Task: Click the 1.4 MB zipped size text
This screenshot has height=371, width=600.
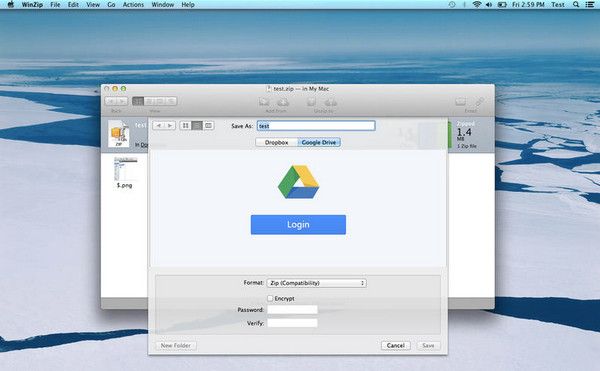Action: (x=464, y=134)
